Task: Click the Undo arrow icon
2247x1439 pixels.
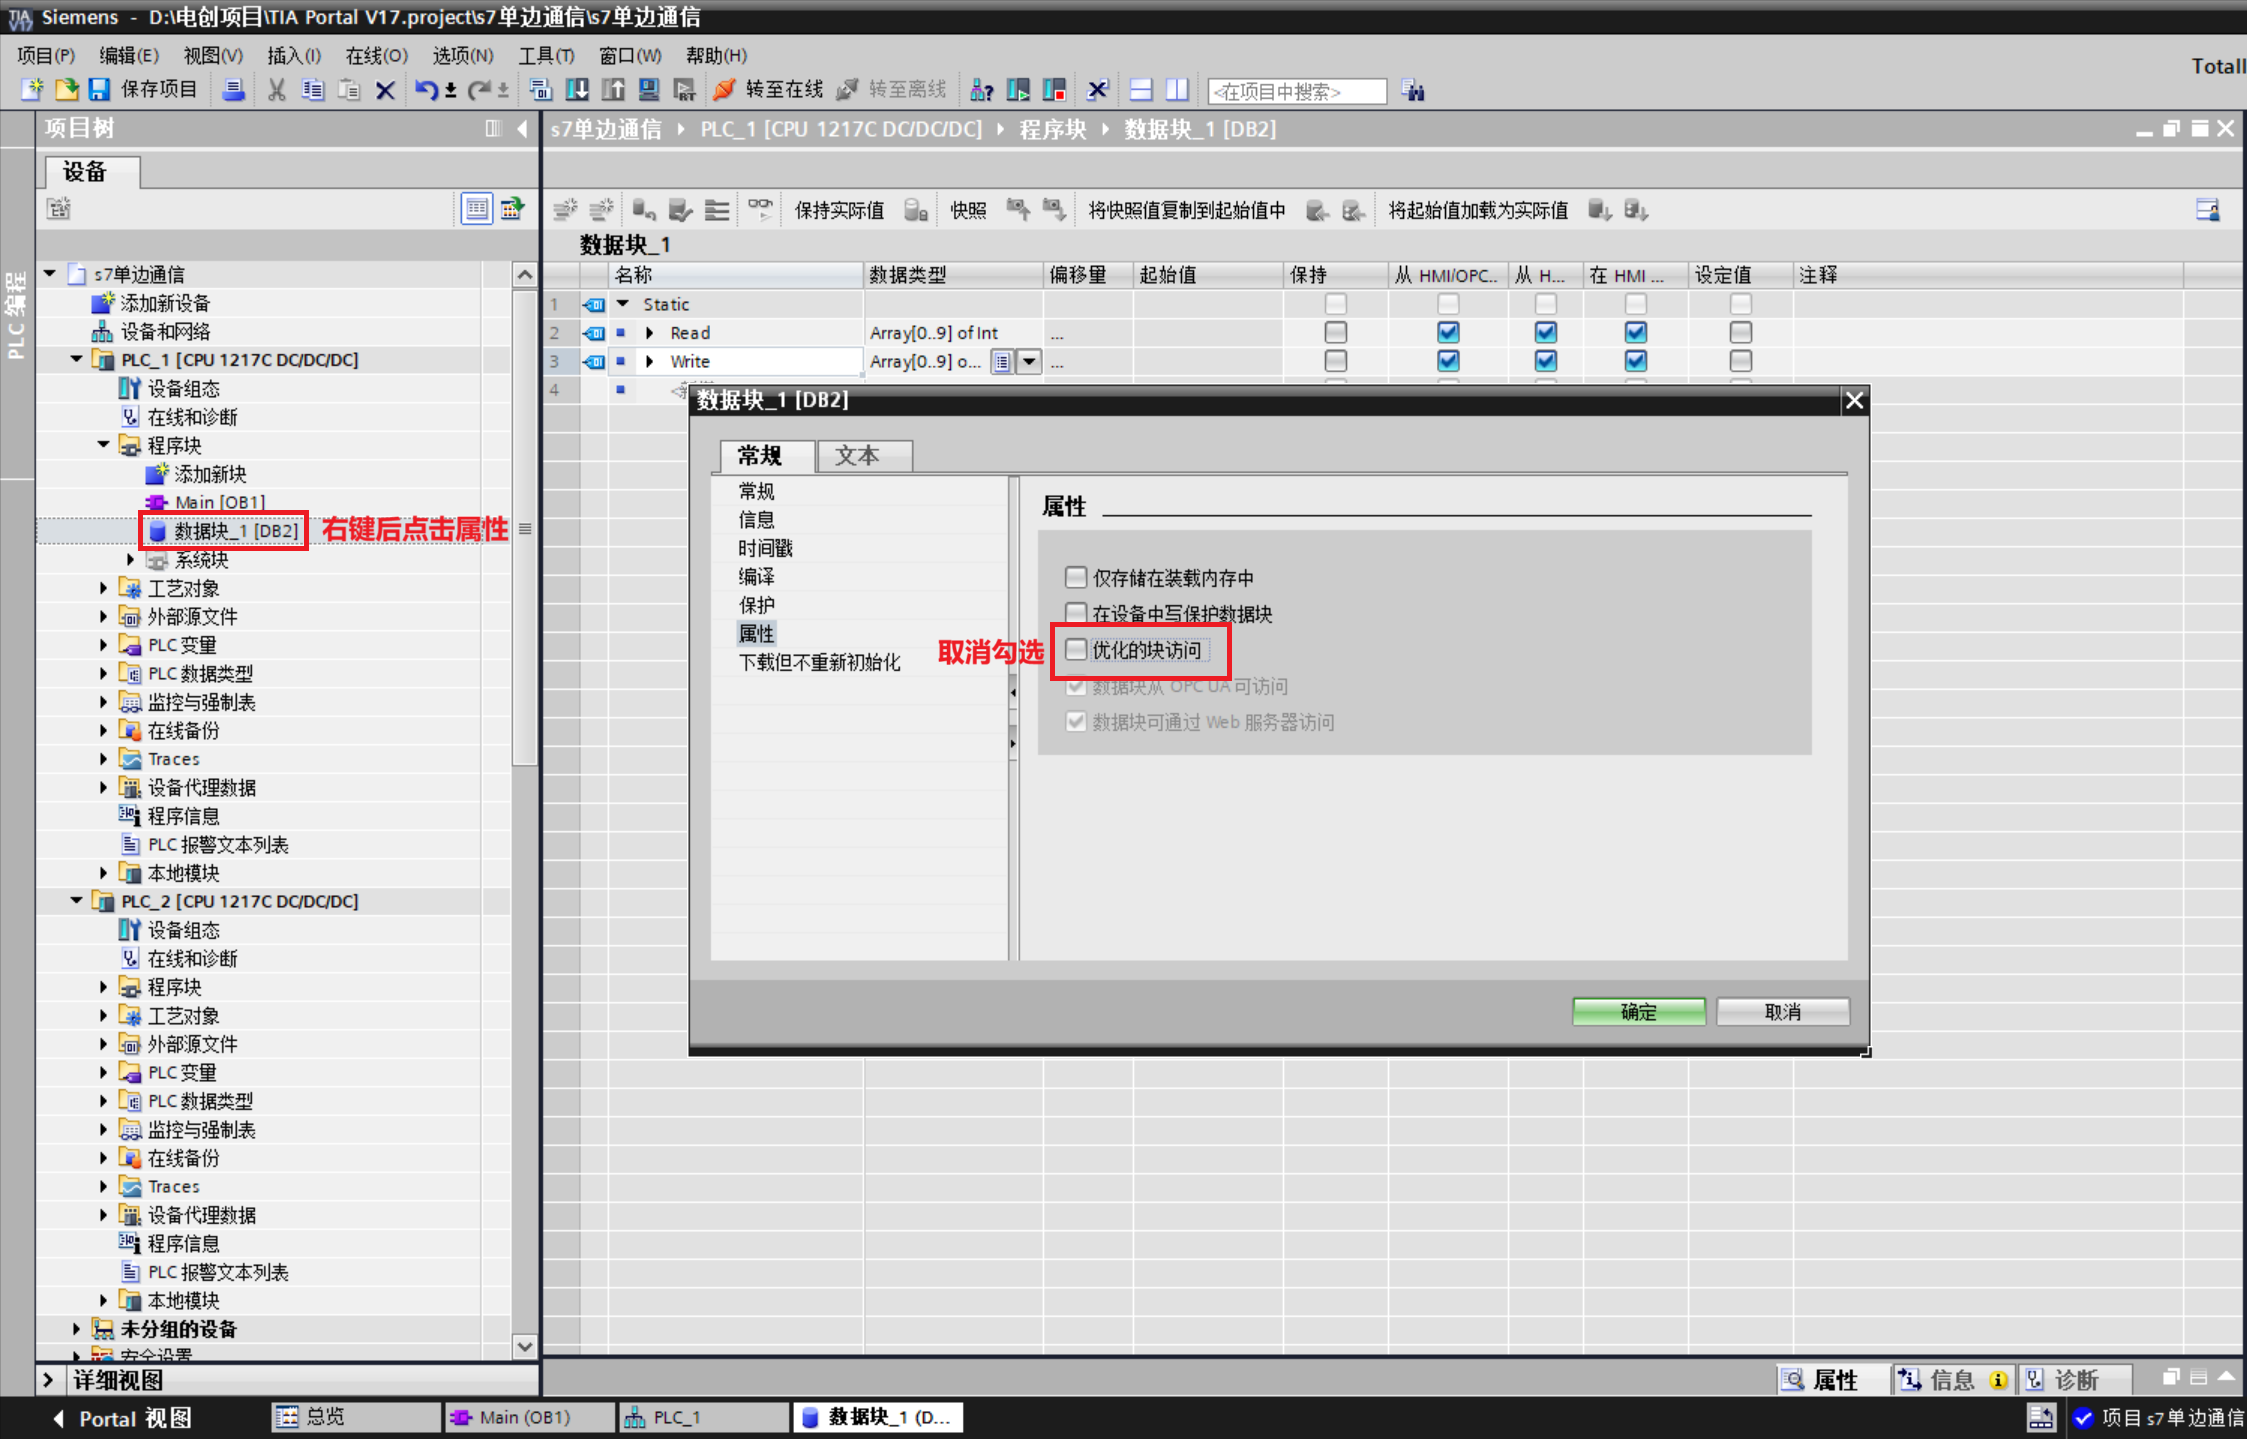Action: point(425,90)
